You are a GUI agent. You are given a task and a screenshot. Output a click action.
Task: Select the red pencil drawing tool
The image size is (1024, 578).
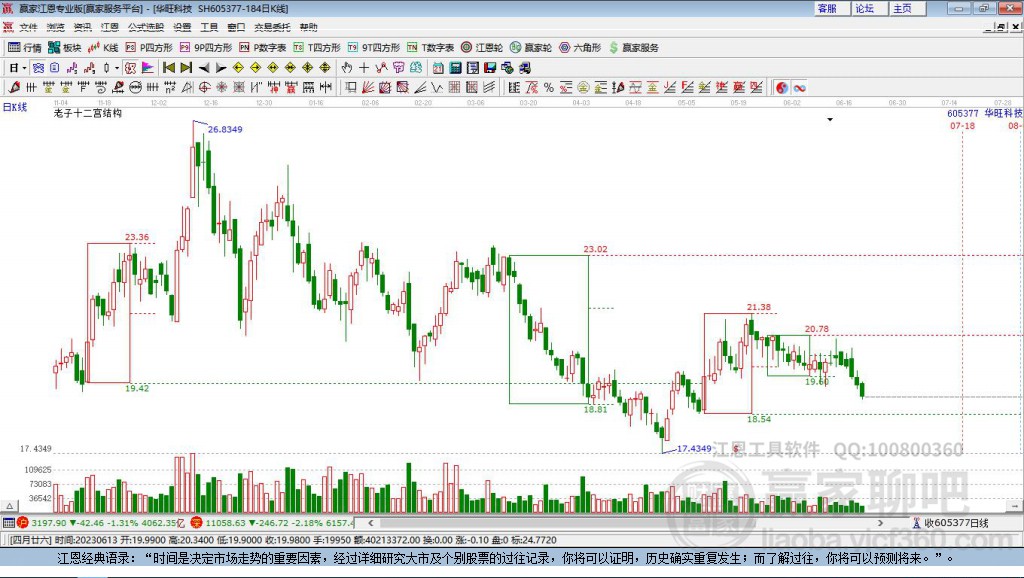pyautogui.click(x=14, y=88)
